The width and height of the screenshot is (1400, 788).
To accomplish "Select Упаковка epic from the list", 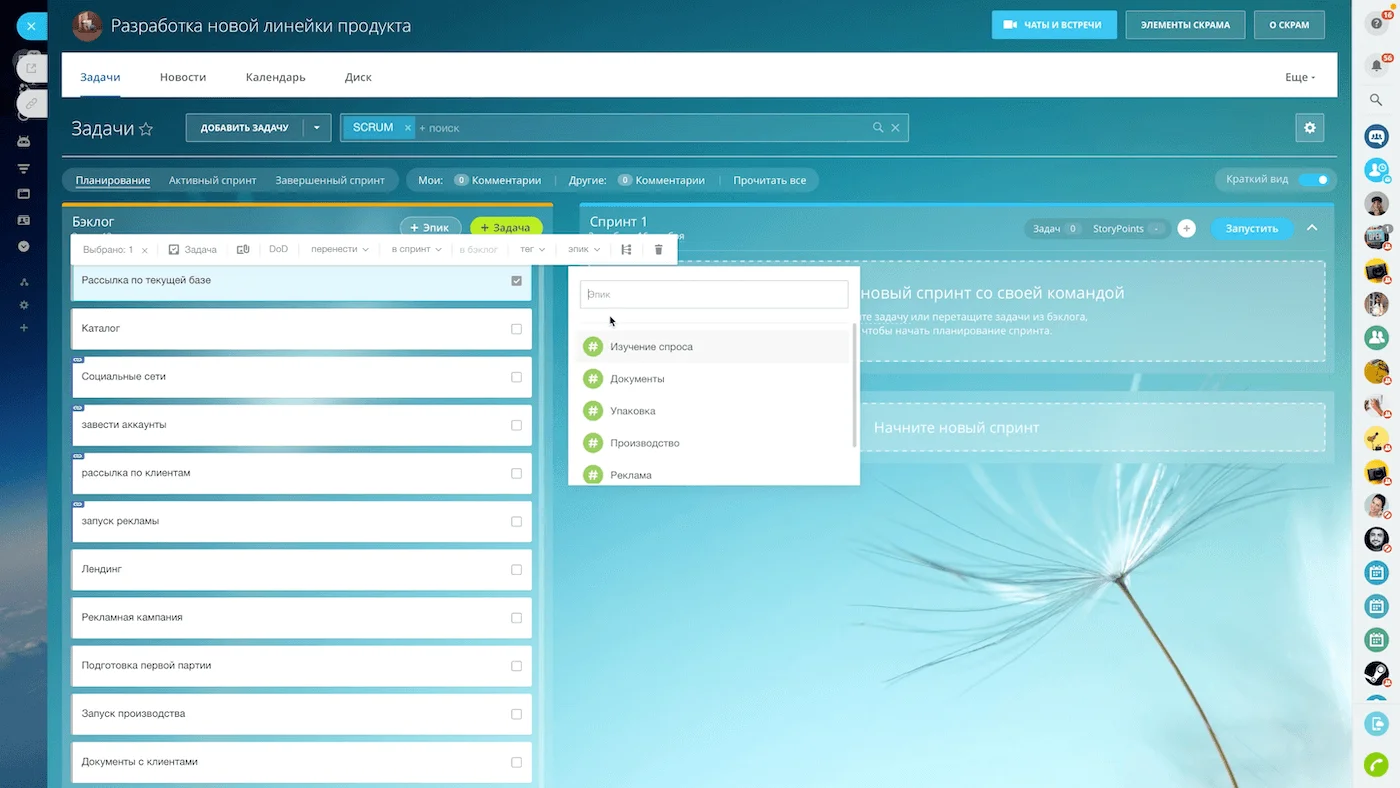I will click(632, 411).
